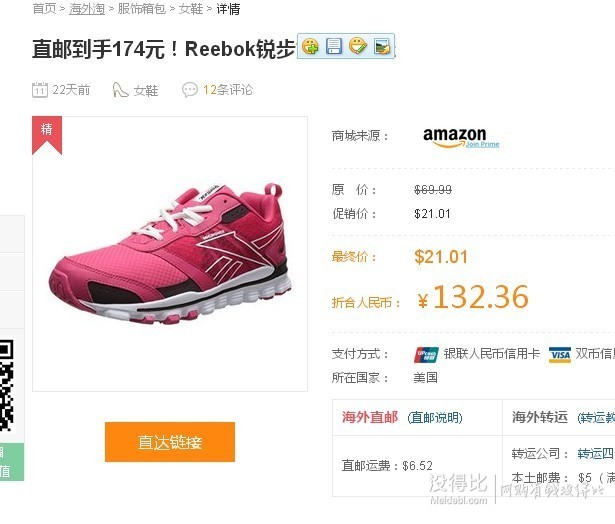Click the UnionPay card logo icon
This screenshot has width=615, height=524.
pyautogui.click(x=426, y=355)
